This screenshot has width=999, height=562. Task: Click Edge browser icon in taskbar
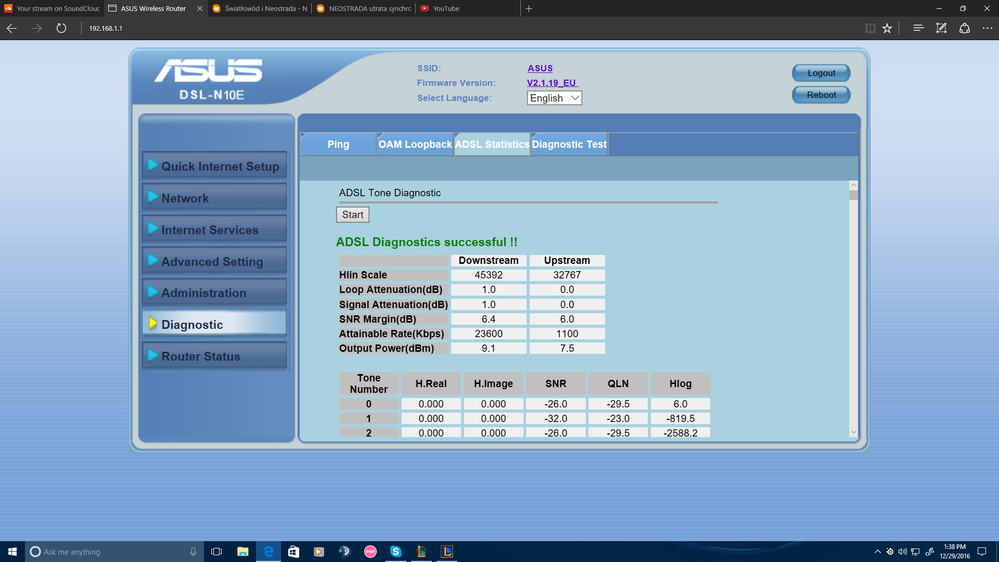tap(268, 551)
